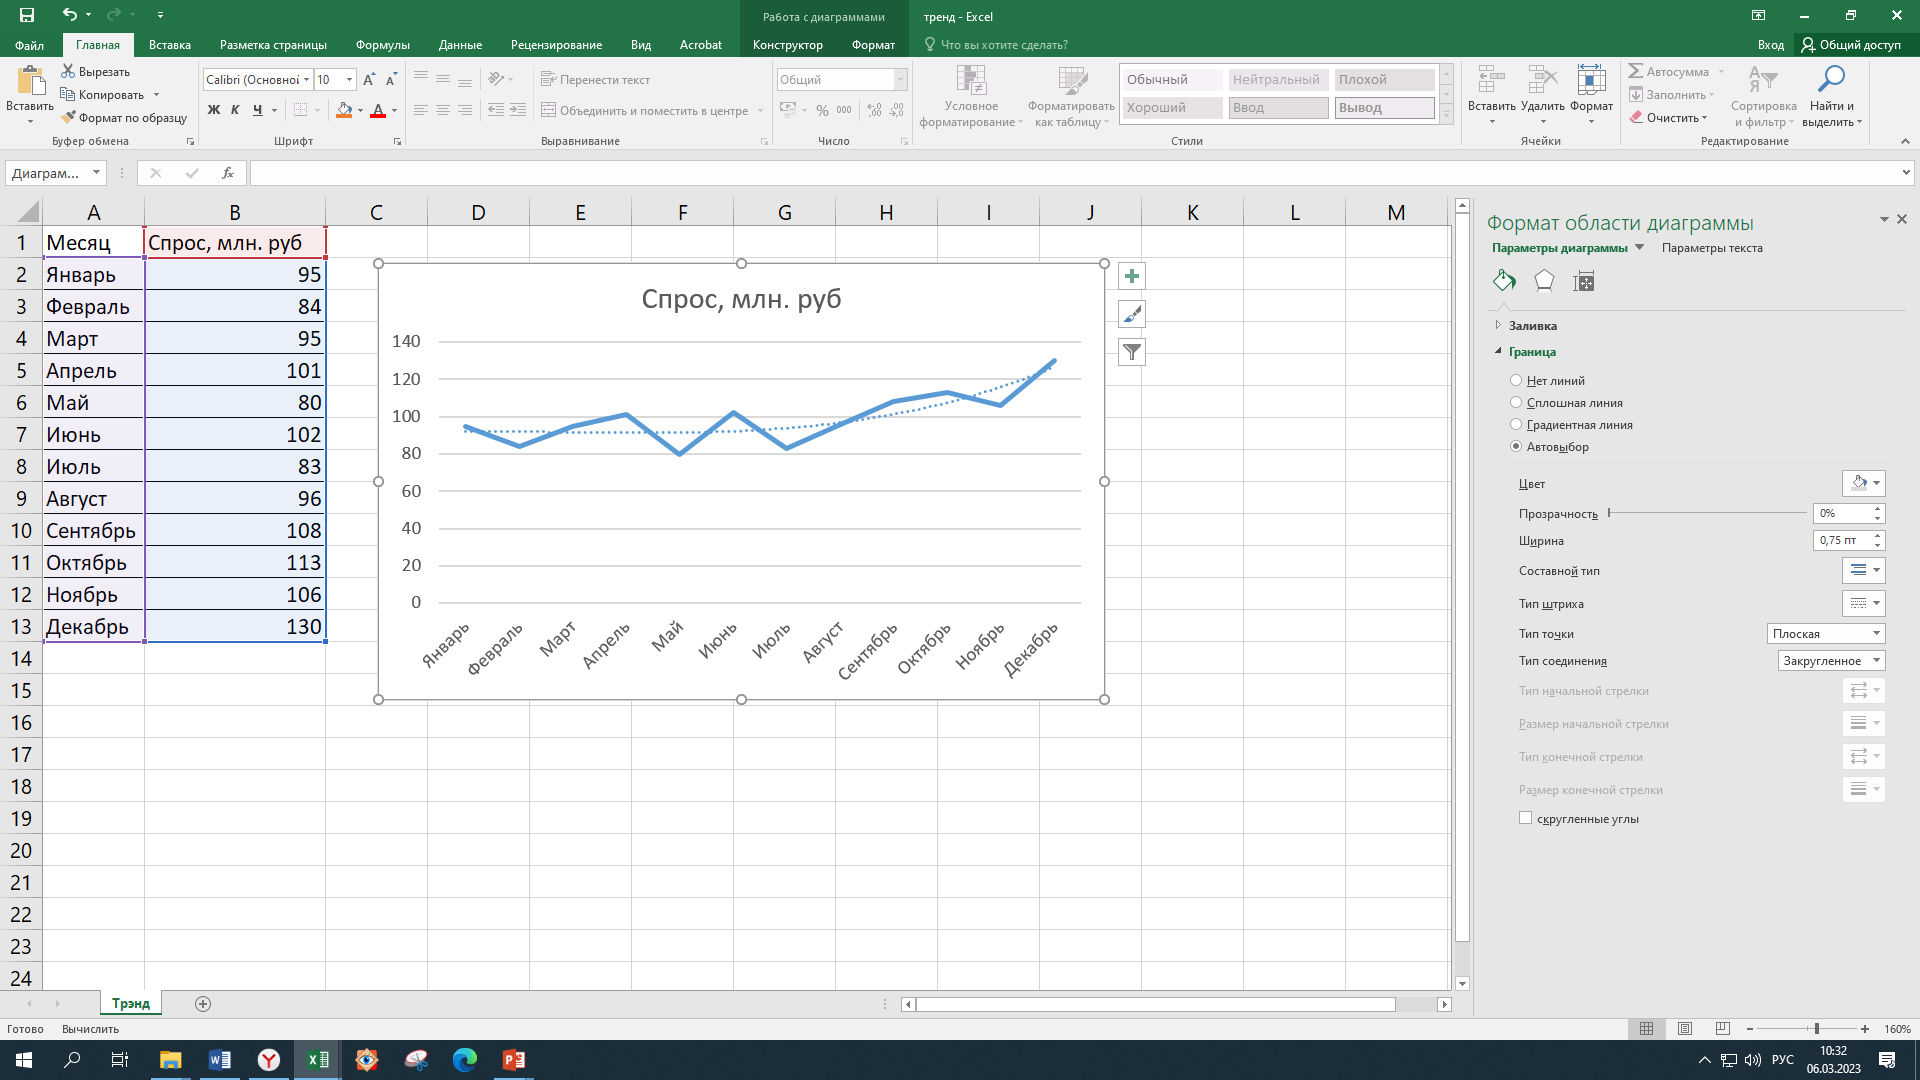Viewport: 1920px width, 1080px height.
Task: Enable 'скругленные углы' checkbox
Action: pos(1525,818)
